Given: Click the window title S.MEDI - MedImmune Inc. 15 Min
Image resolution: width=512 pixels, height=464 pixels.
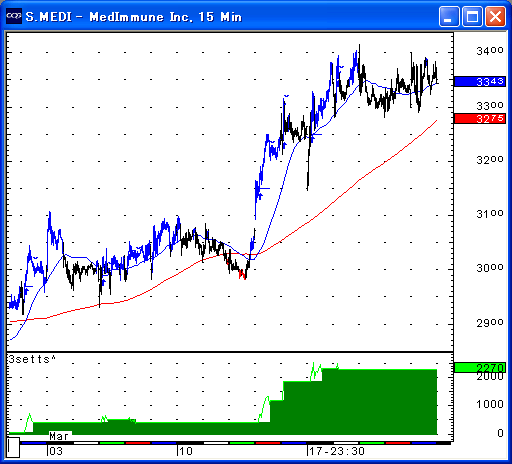Looking at the screenshot, I should click(133, 17).
